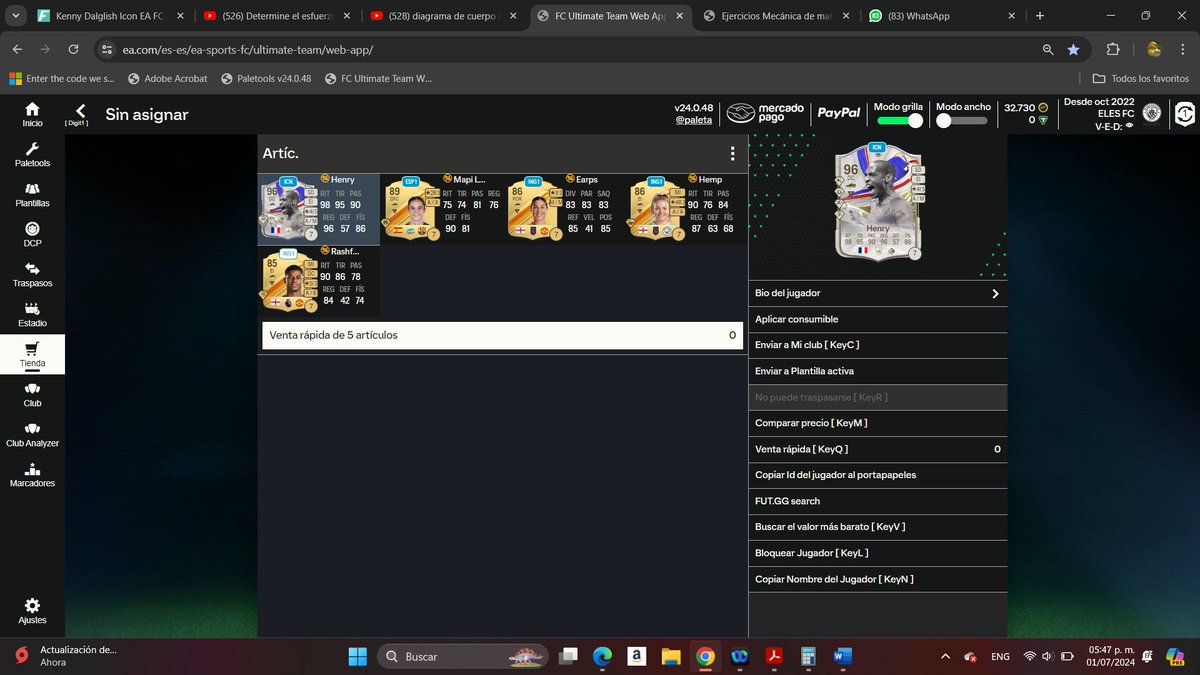Screen dimensions: 1200x675
Task: Open File Explorer from the taskbar
Action: coord(670,656)
